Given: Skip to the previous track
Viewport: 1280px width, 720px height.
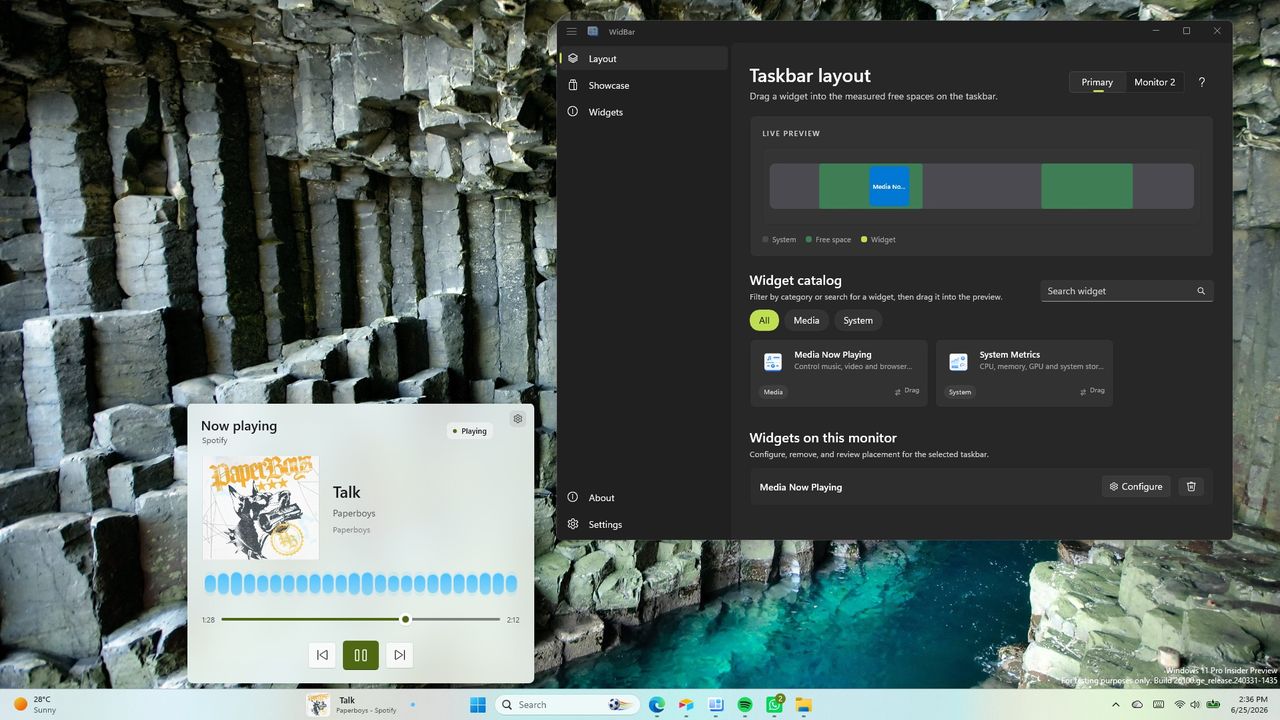Looking at the screenshot, I should 322,655.
